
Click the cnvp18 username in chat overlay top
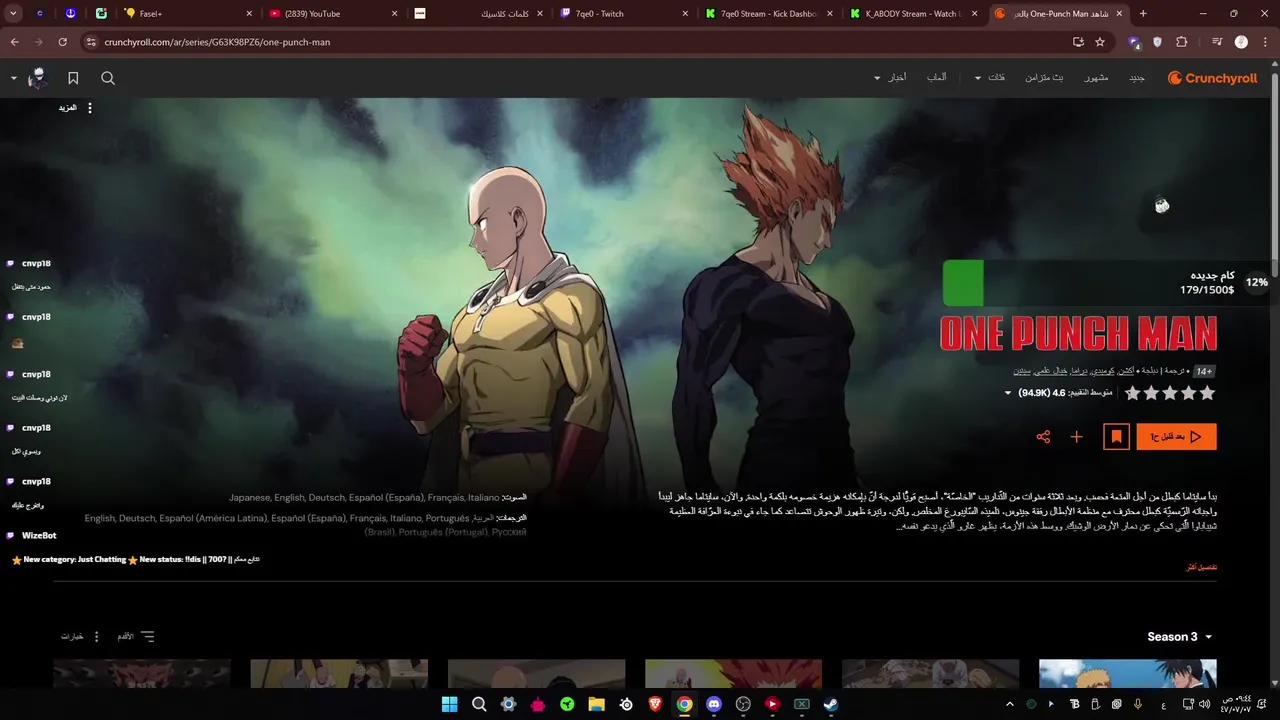point(36,264)
